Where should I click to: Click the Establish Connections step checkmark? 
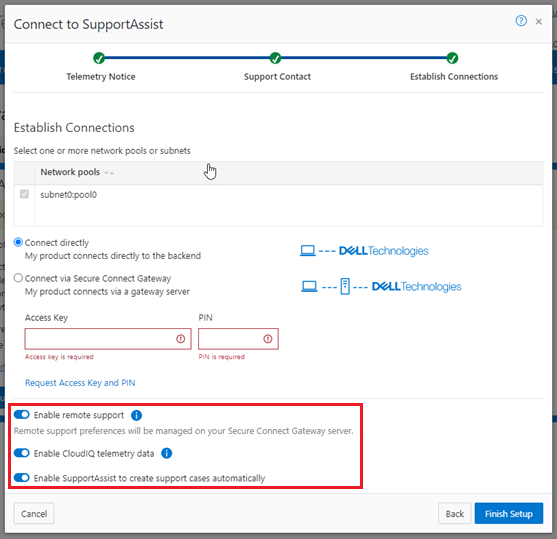click(452, 58)
